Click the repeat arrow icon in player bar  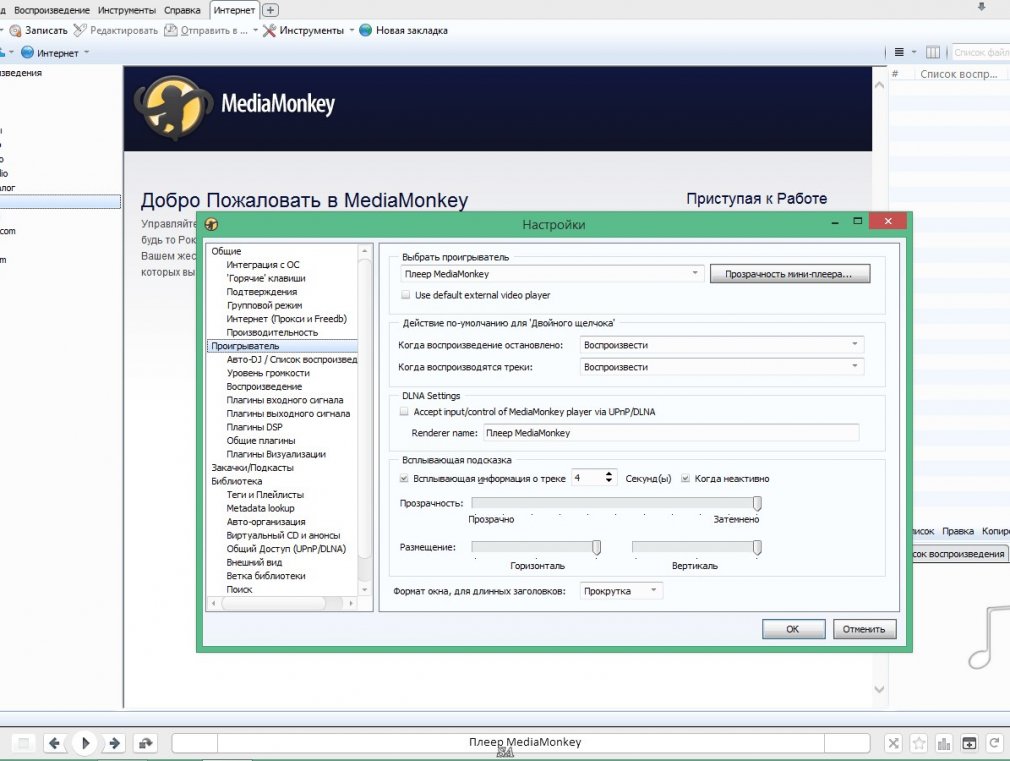(994, 744)
